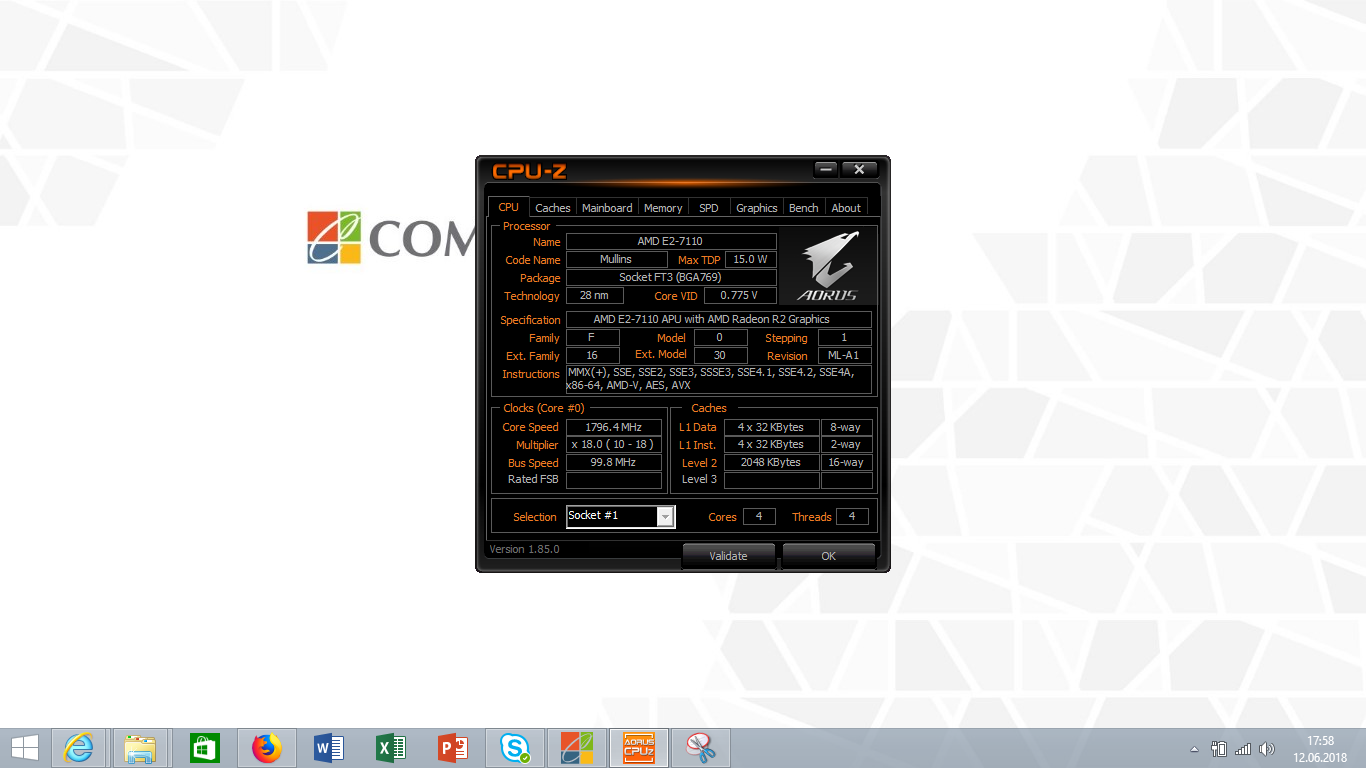
Task: Click the 0.775 V Core VID value
Action: 739,296
